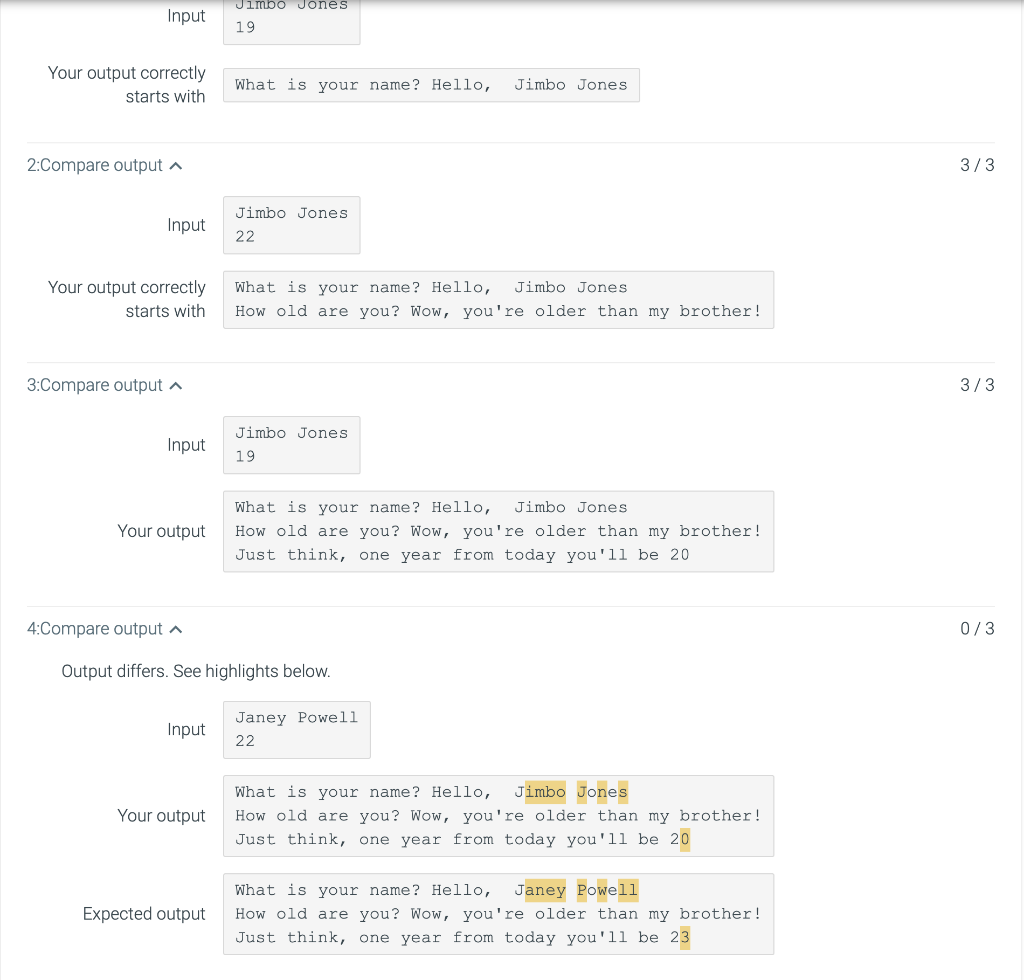
Task: Click the chevron next to 3:Compare output
Action: (x=176, y=385)
